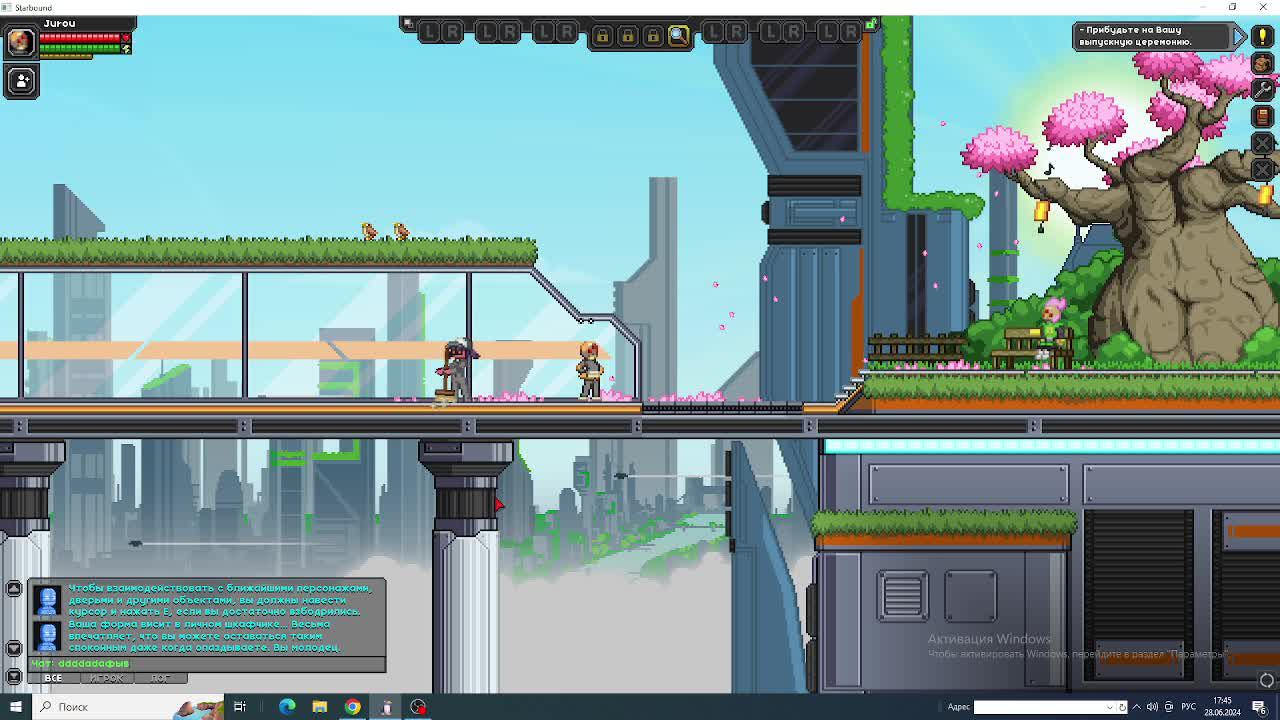The height and width of the screenshot is (720, 1280).
Task: Click the quest text 'Прибудьте на Вашу выпускную церемонию'
Action: pos(1136,36)
